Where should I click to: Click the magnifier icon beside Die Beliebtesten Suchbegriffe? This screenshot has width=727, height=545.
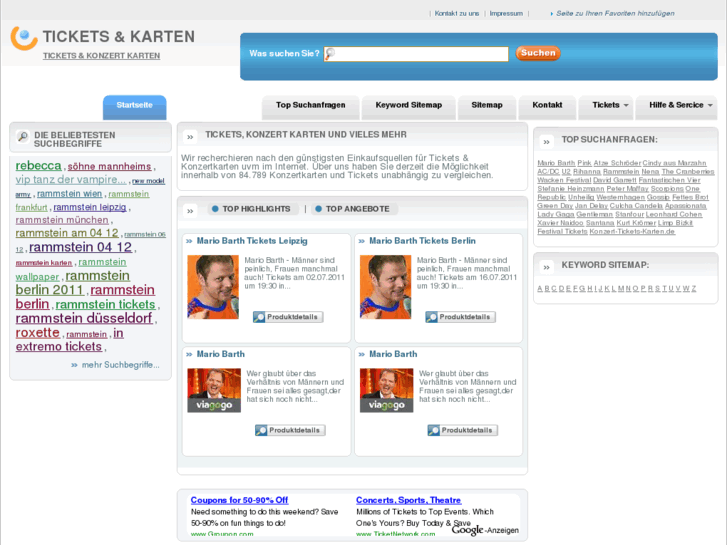tap(22, 136)
